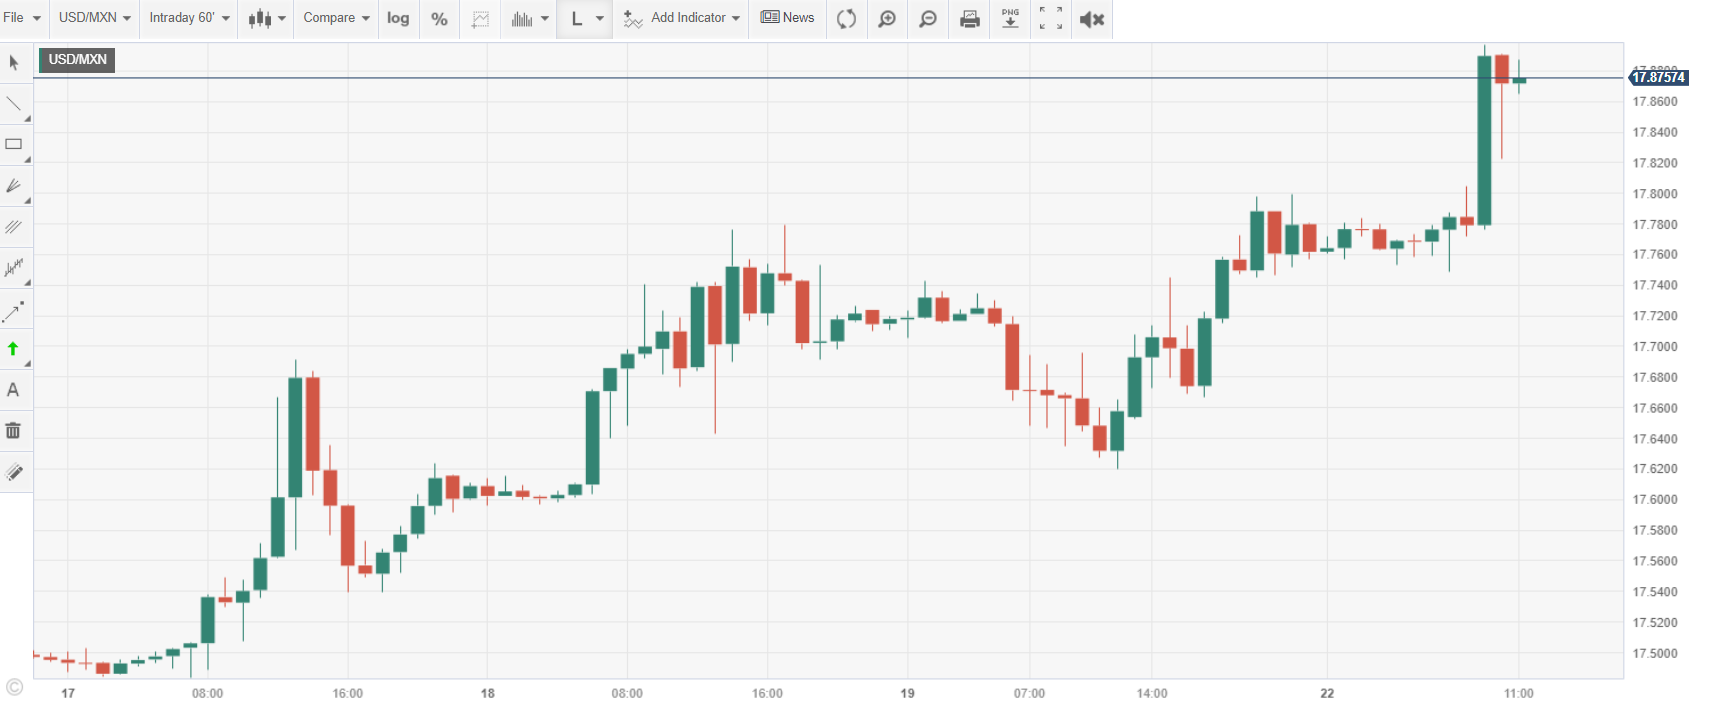Click the current price tag 17.87574
The height and width of the screenshot is (714, 1709).
[1659, 77]
